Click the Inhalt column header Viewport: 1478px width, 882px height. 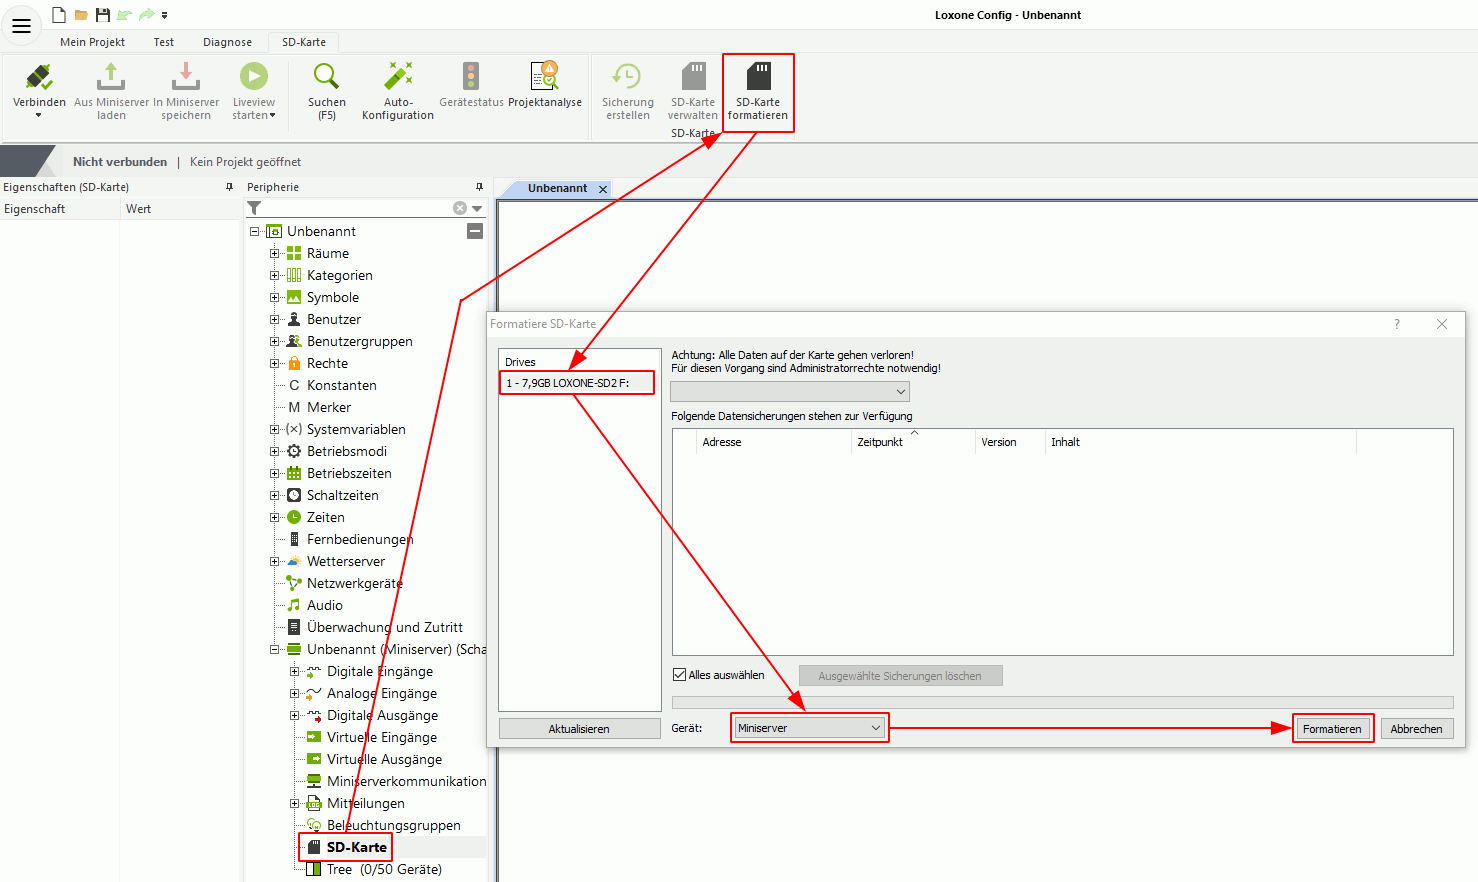click(x=1200, y=442)
